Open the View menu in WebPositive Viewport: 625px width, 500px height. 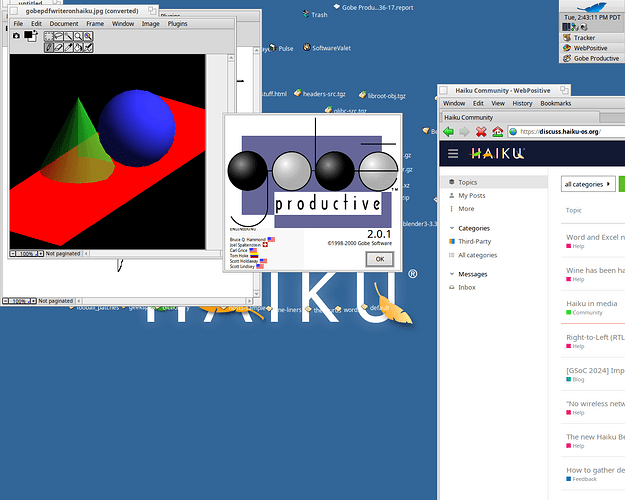coord(498,103)
